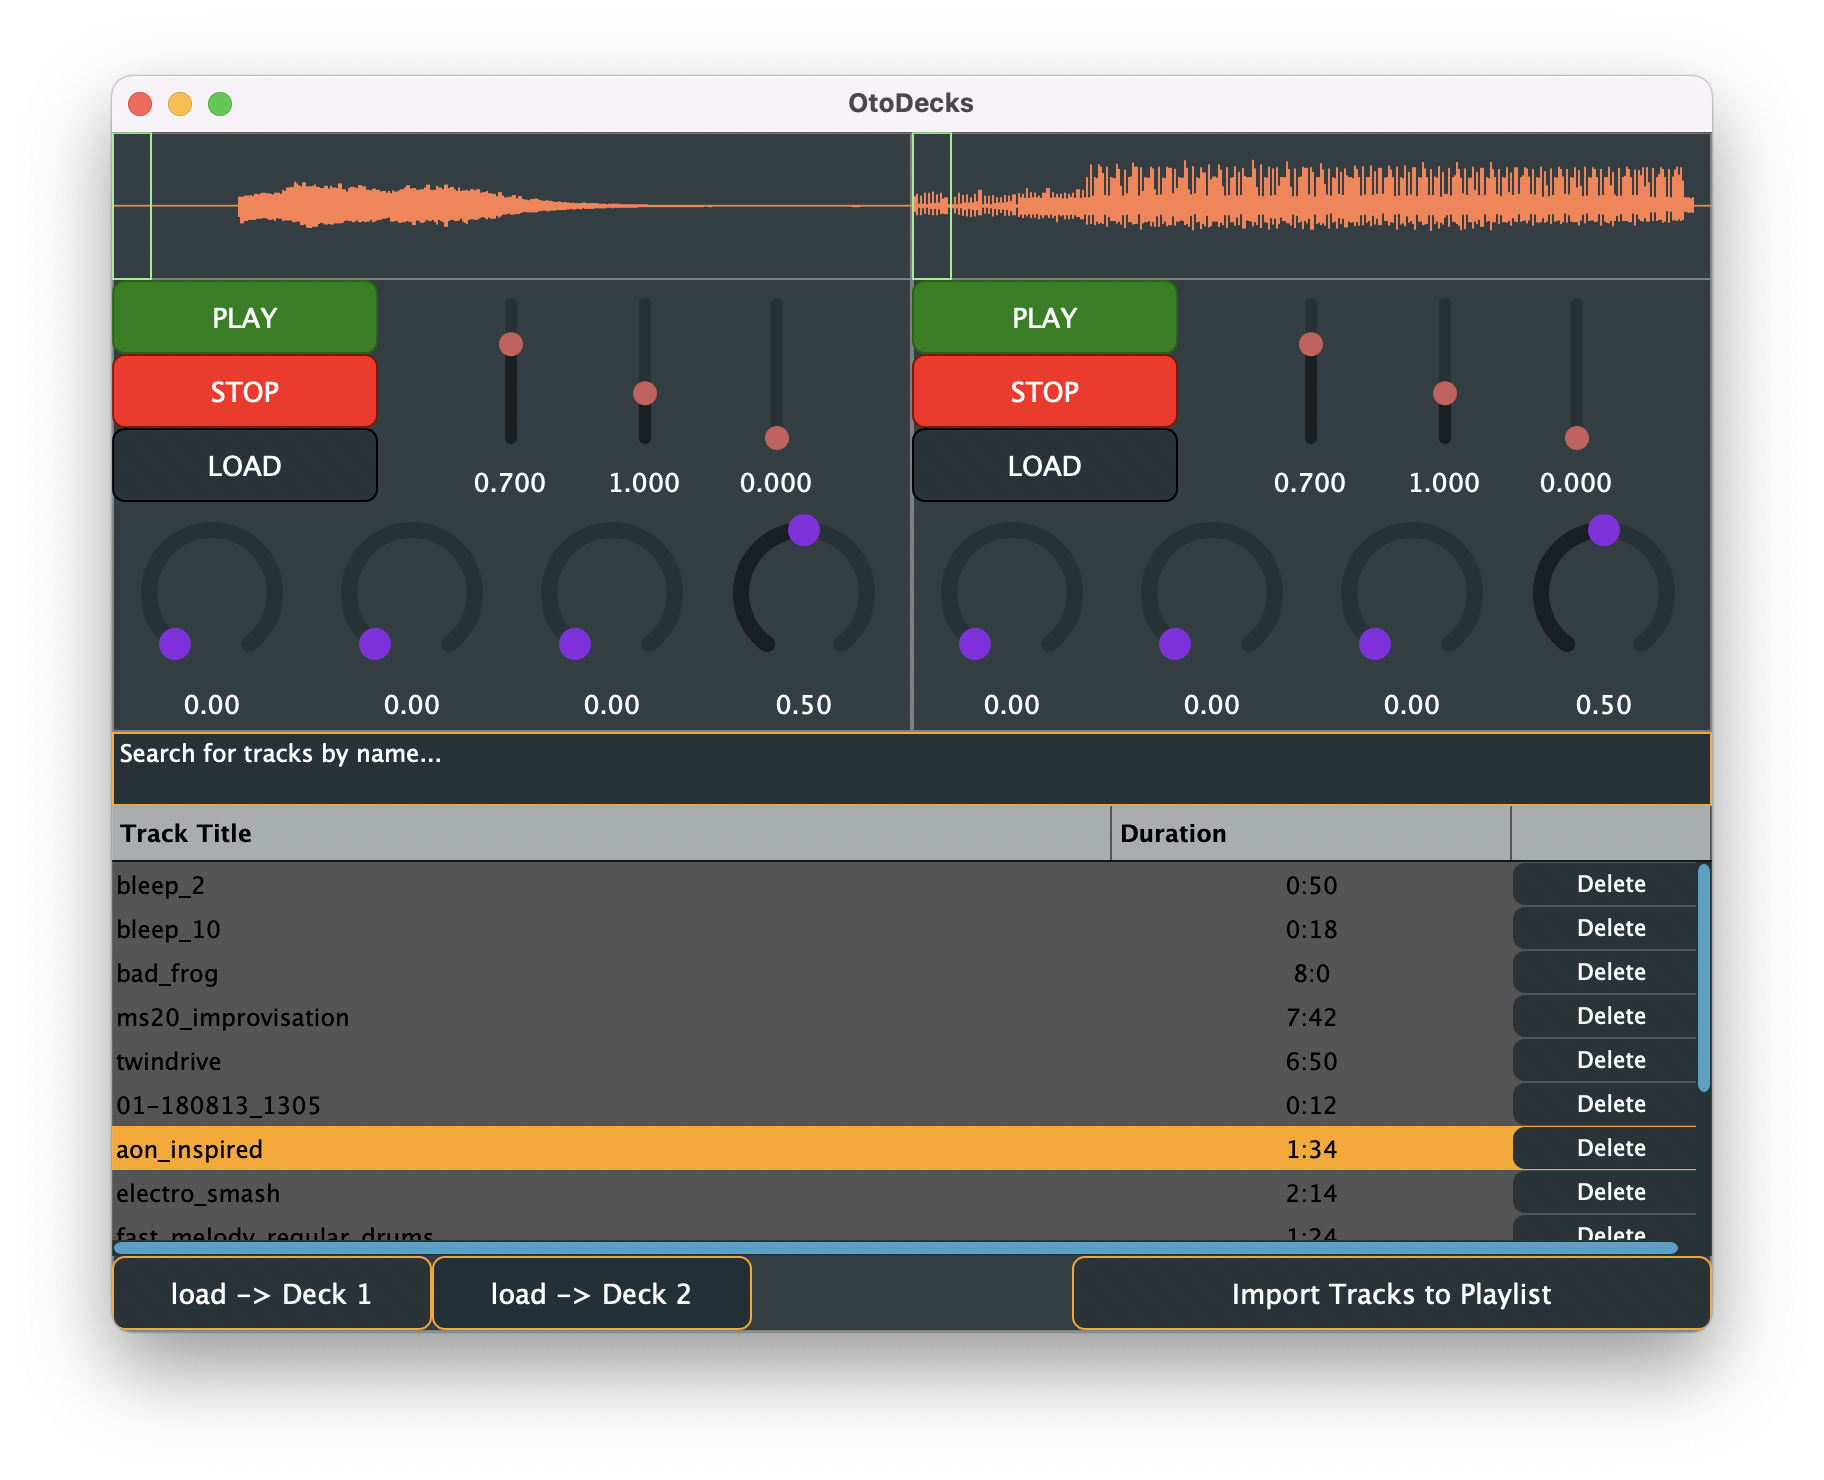Select the electro_smash track row
The image size is (1824, 1480).
click(x=600, y=1192)
